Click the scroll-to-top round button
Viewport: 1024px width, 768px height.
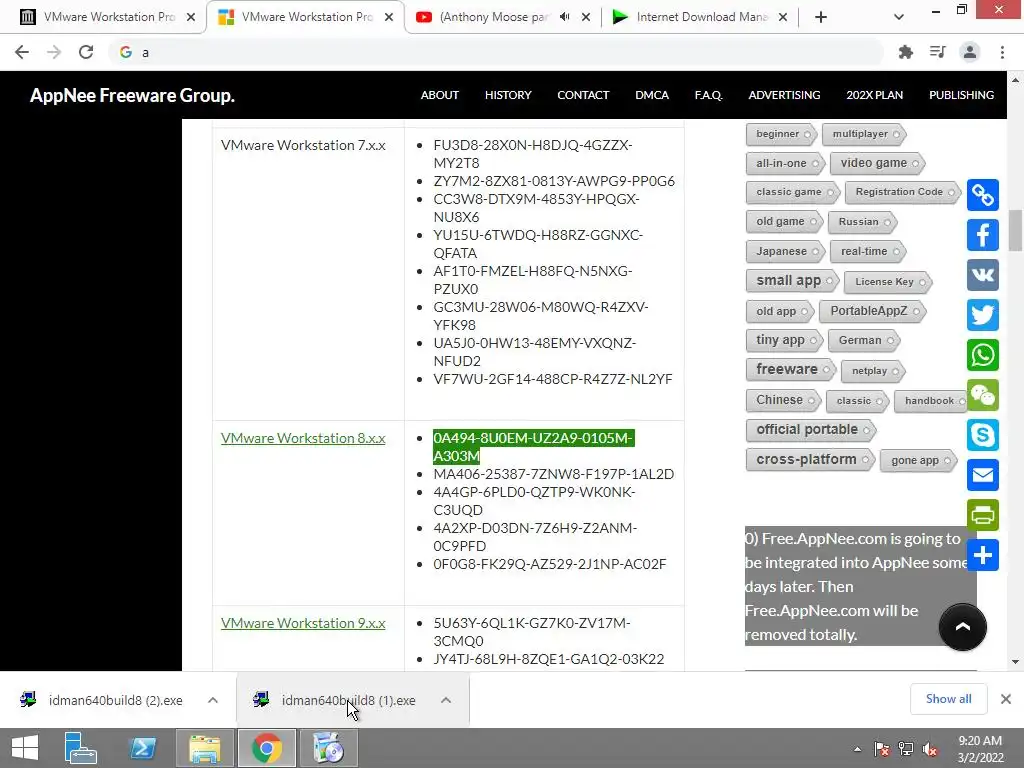point(962,627)
